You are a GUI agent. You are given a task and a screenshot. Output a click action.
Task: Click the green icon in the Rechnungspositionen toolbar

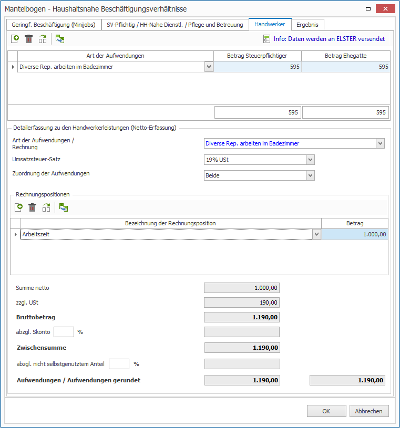tap(63, 208)
